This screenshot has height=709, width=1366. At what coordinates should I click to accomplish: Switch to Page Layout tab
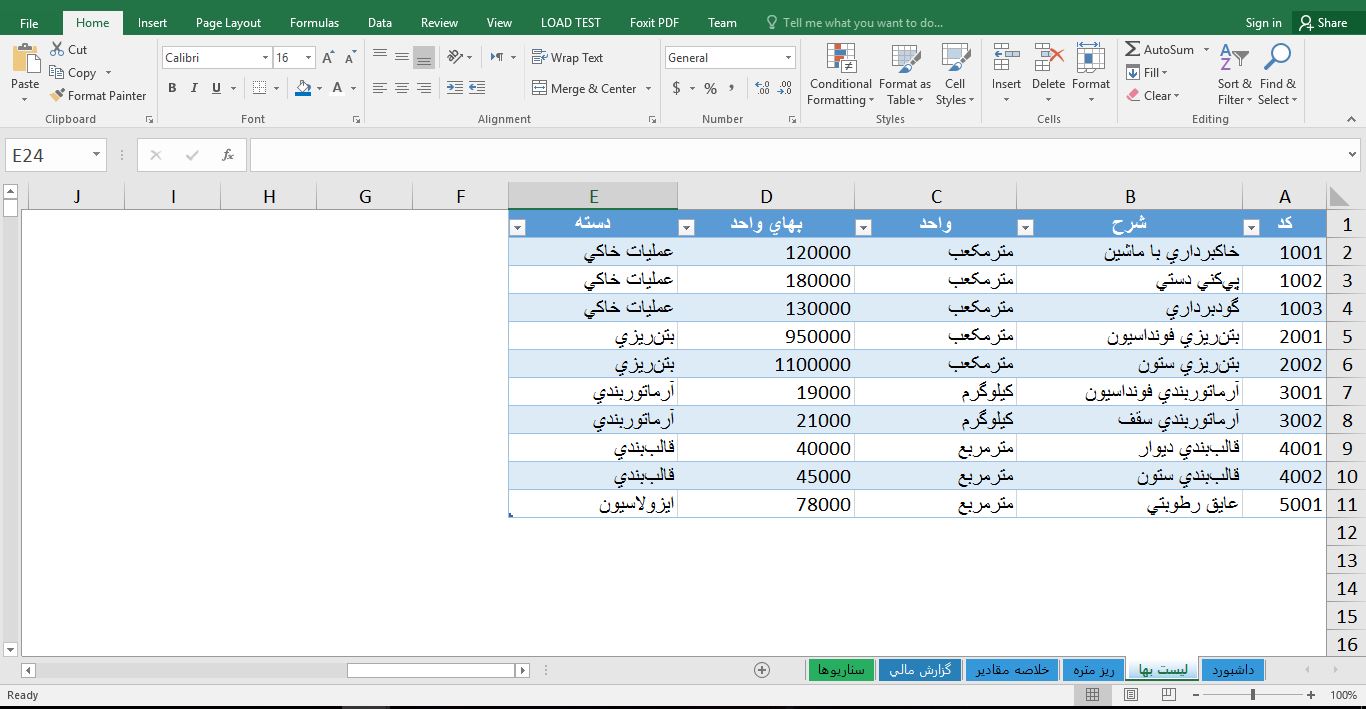click(x=228, y=22)
